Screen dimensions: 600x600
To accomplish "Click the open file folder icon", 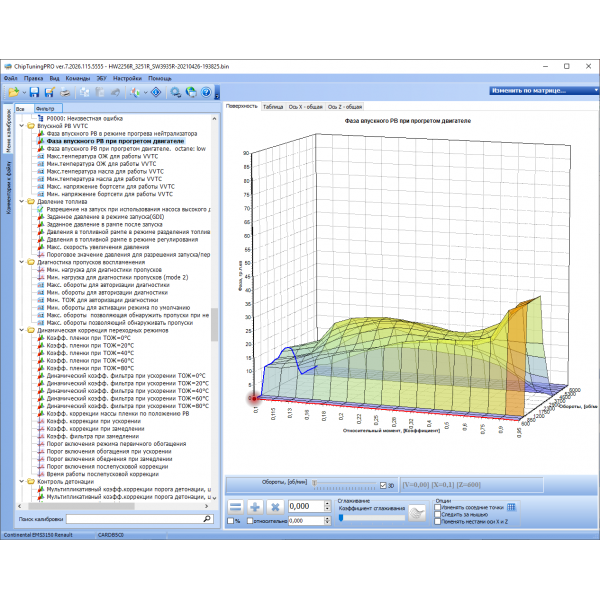I will click(x=12, y=91).
